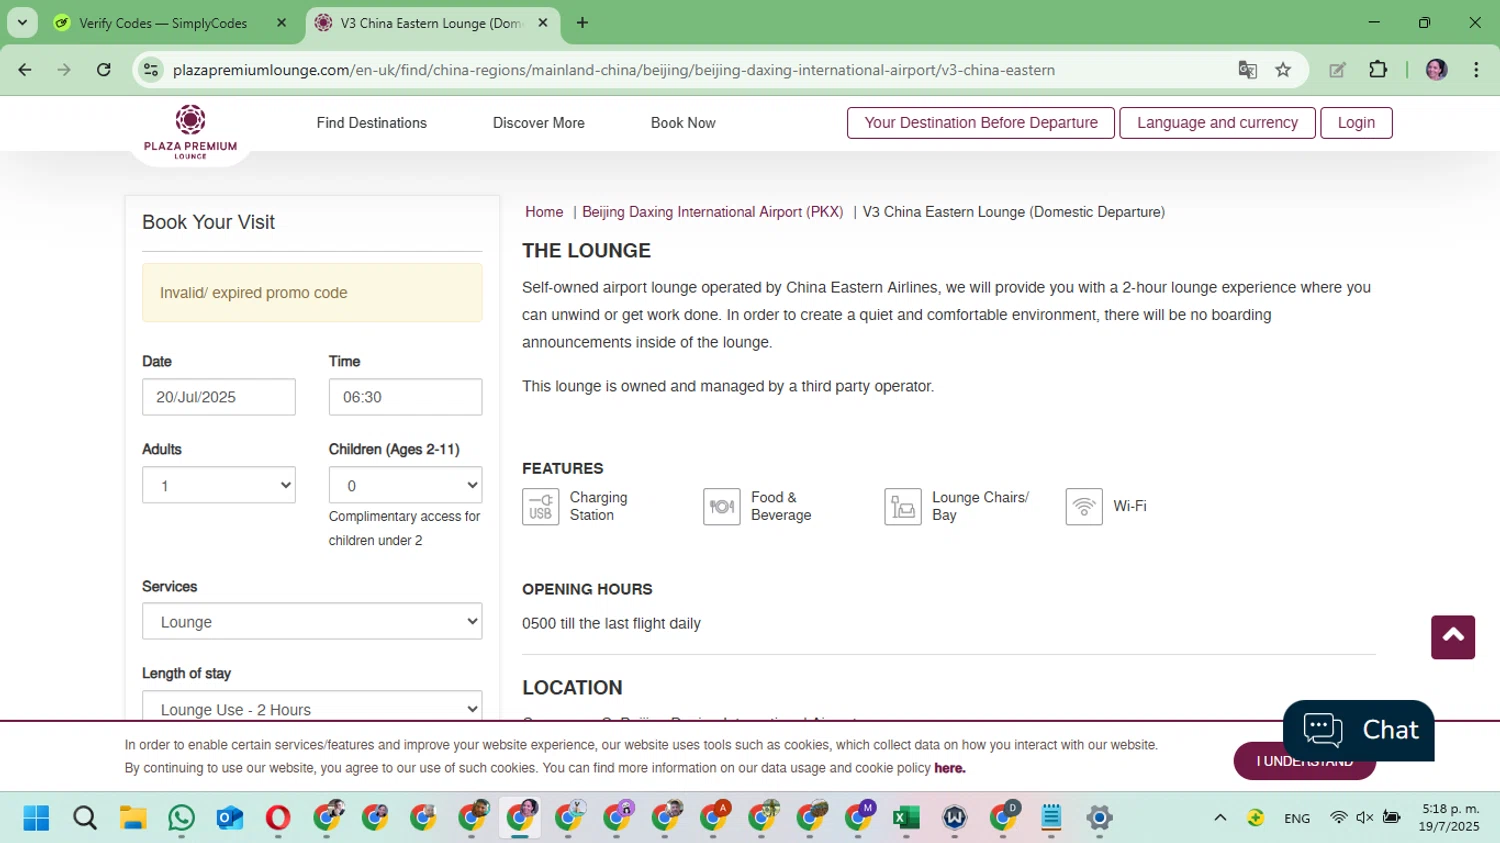Go forward in browser history
Viewport: 1500px width, 843px height.
(64, 70)
